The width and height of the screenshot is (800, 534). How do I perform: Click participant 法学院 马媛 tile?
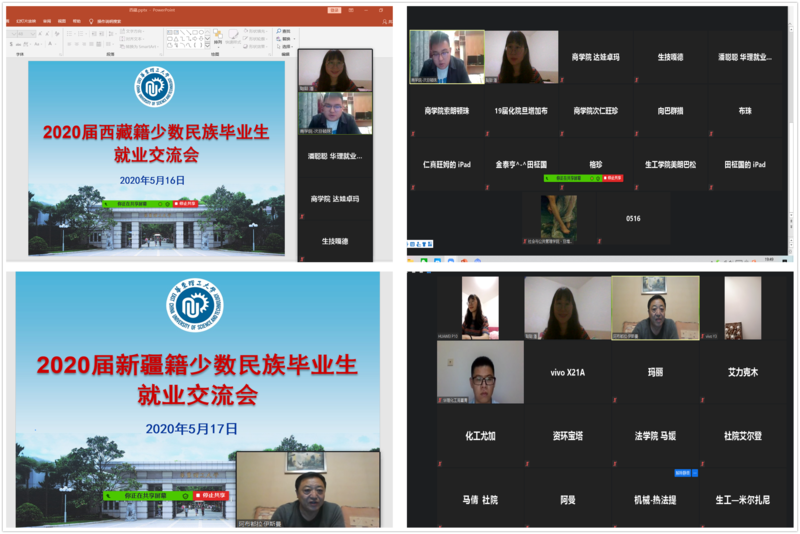655,436
